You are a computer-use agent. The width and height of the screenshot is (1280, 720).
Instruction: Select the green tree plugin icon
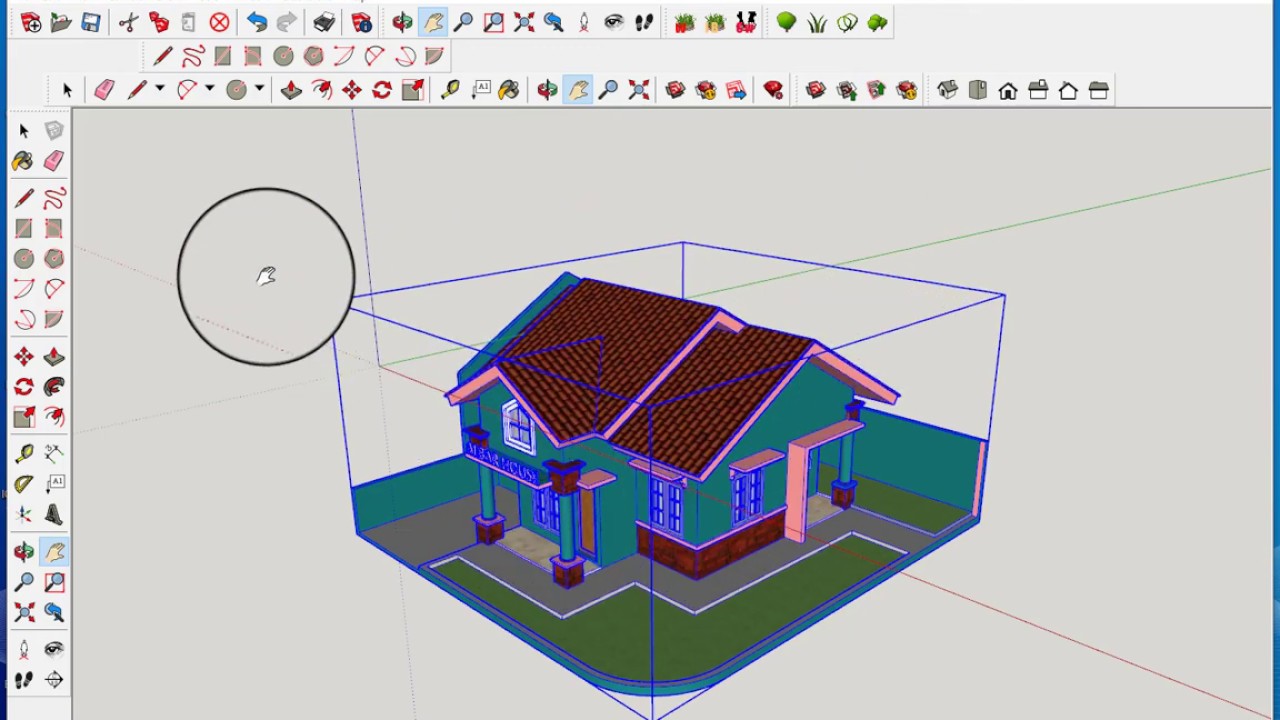click(786, 22)
